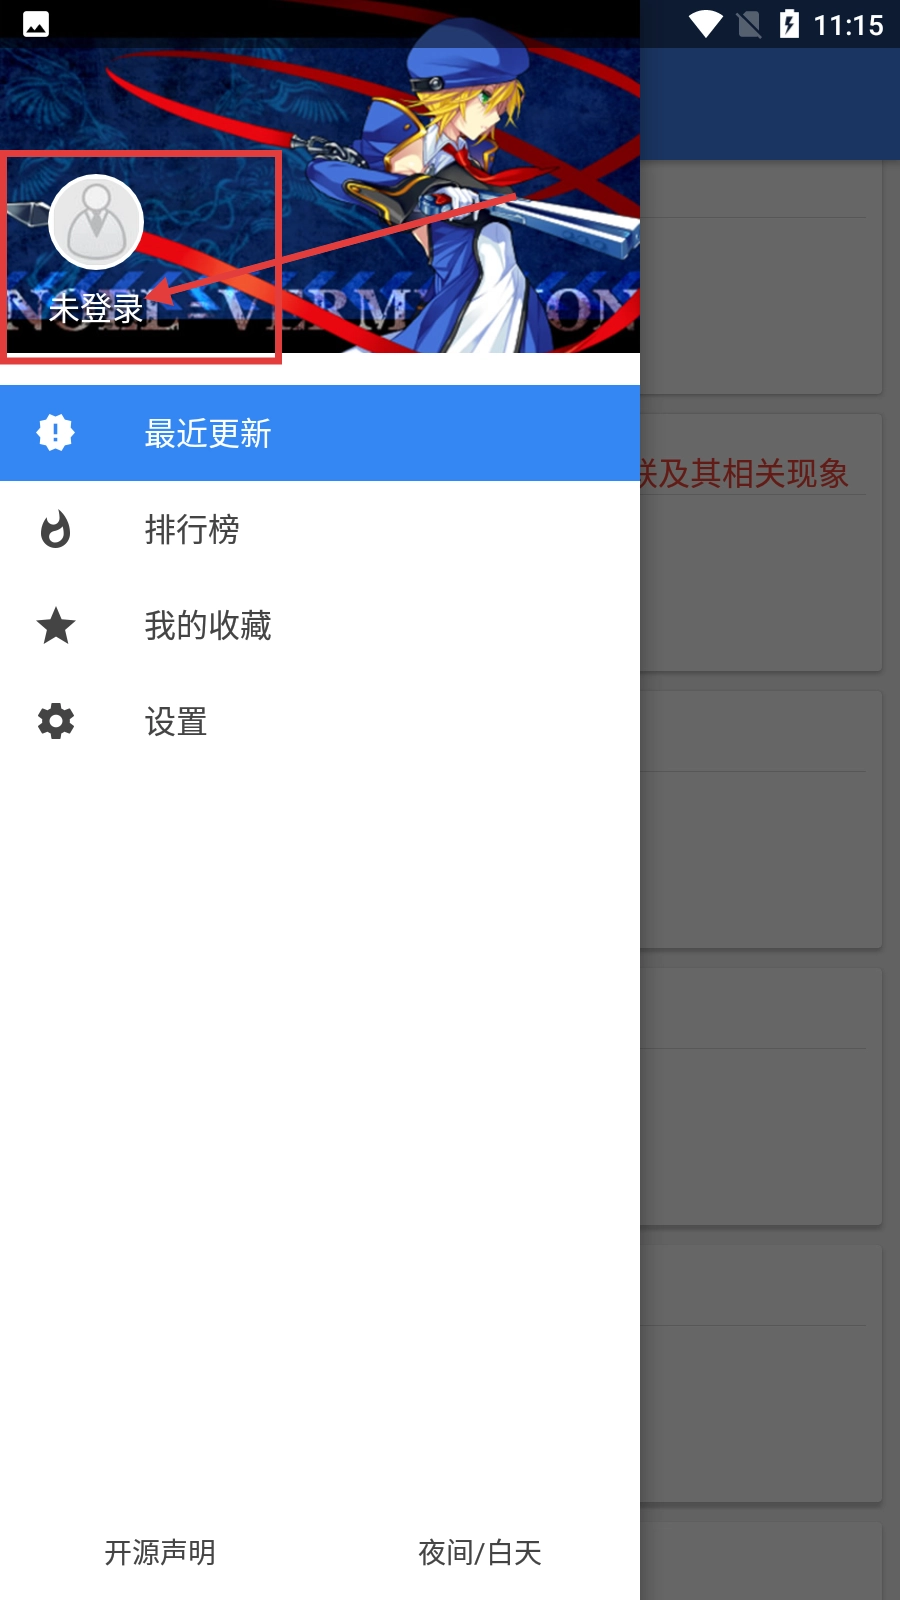Viewport: 900px width, 1600px height.
Task: Tap the star icon for 我的收藏
Action: (x=56, y=625)
